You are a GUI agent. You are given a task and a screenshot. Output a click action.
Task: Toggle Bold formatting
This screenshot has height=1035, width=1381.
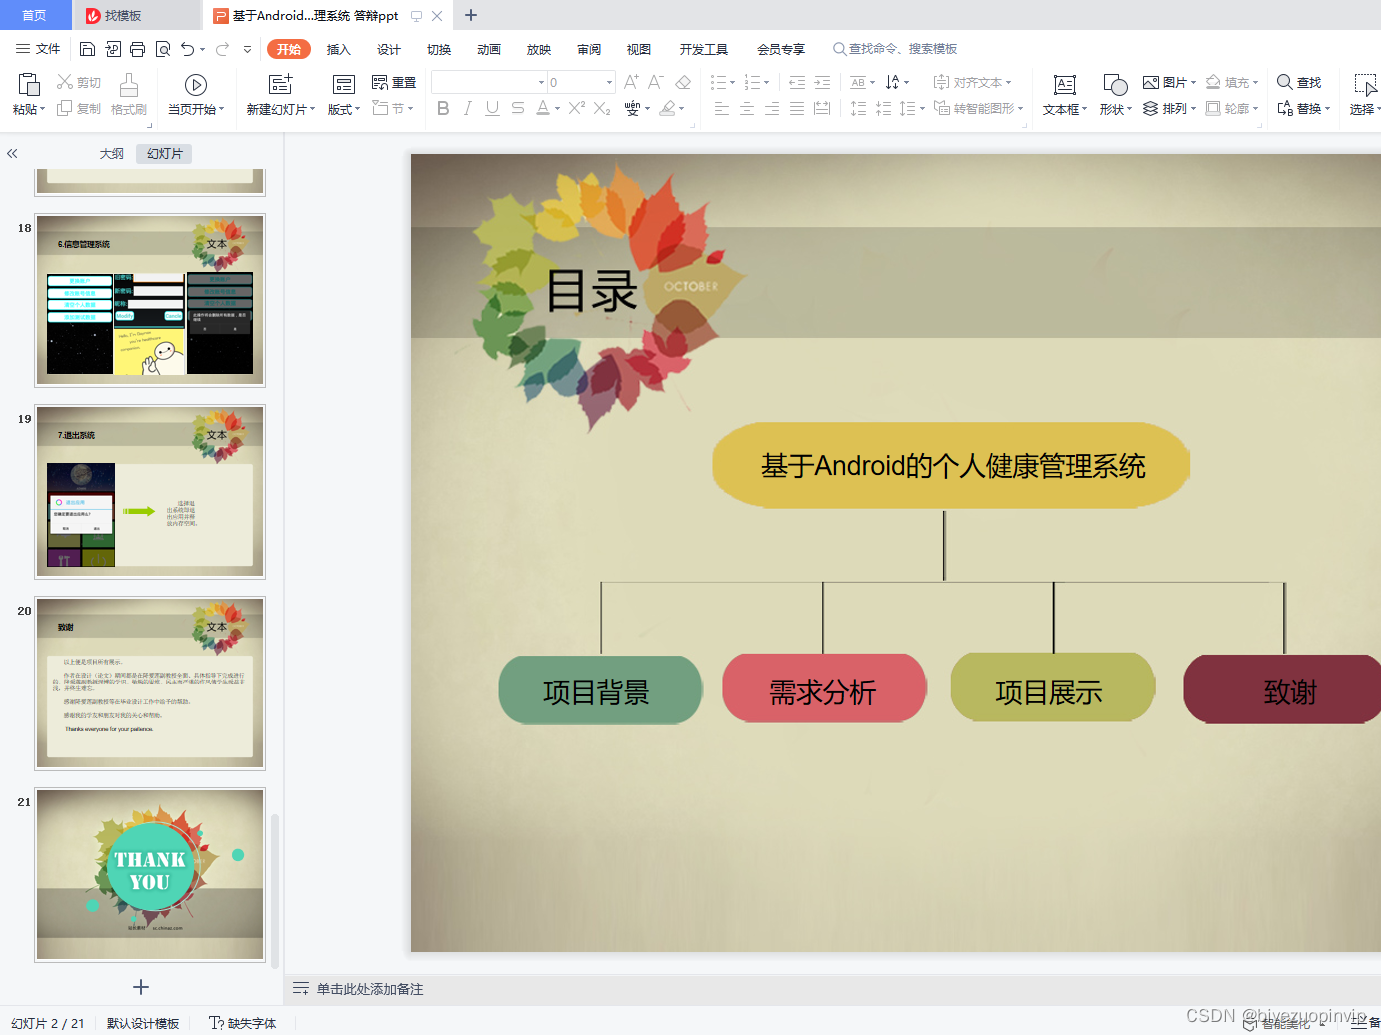pos(443,108)
